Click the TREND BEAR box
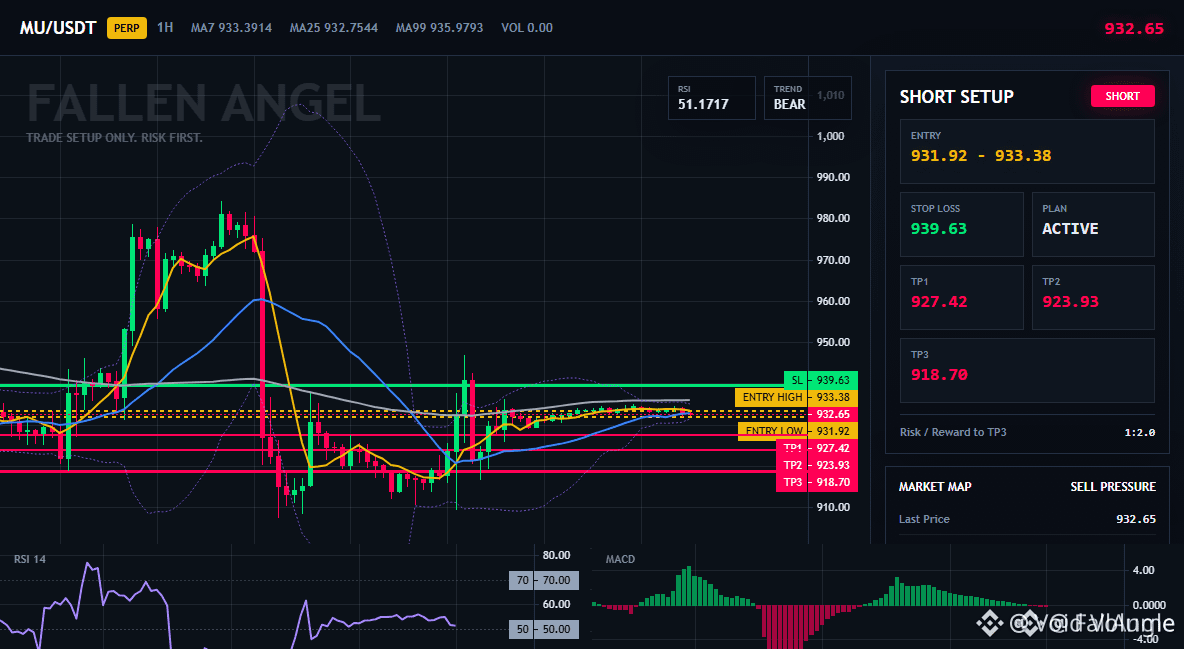1184x649 pixels. pyautogui.click(x=807, y=97)
